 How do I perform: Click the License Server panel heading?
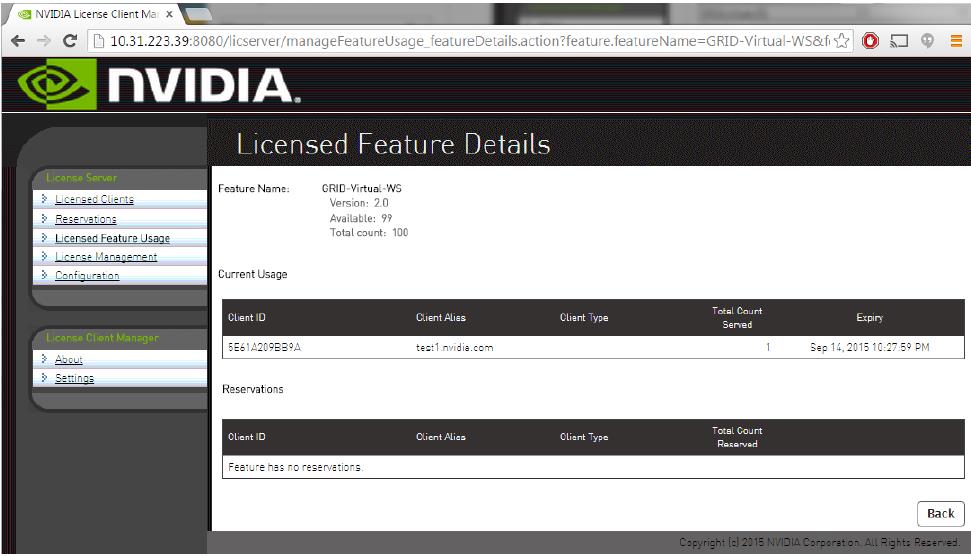tap(81, 178)
